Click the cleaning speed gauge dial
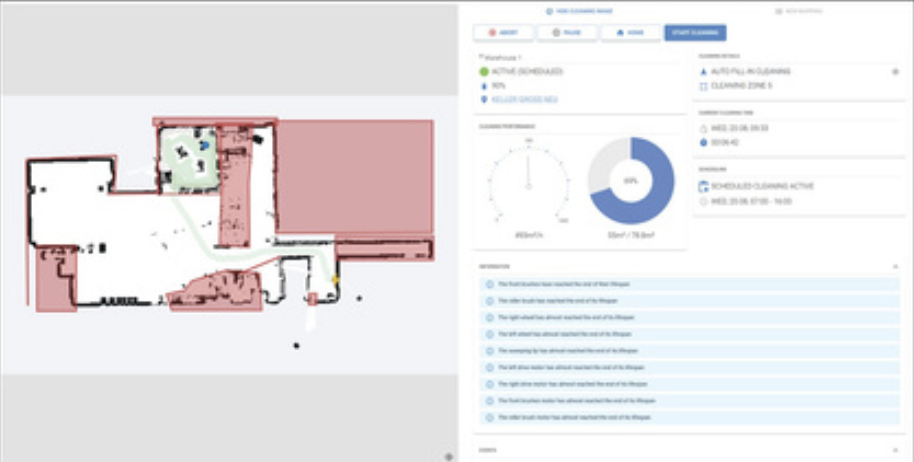The width and height of the screenshot is (914, 462). pos(528,181)
